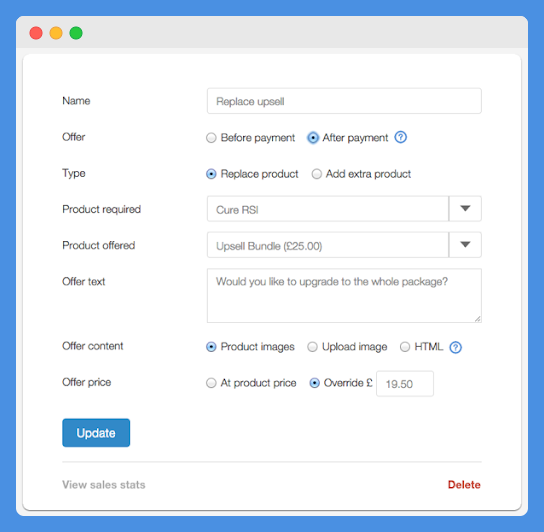
Task: Select Product images for offer content
Action: tap(211, 347)
